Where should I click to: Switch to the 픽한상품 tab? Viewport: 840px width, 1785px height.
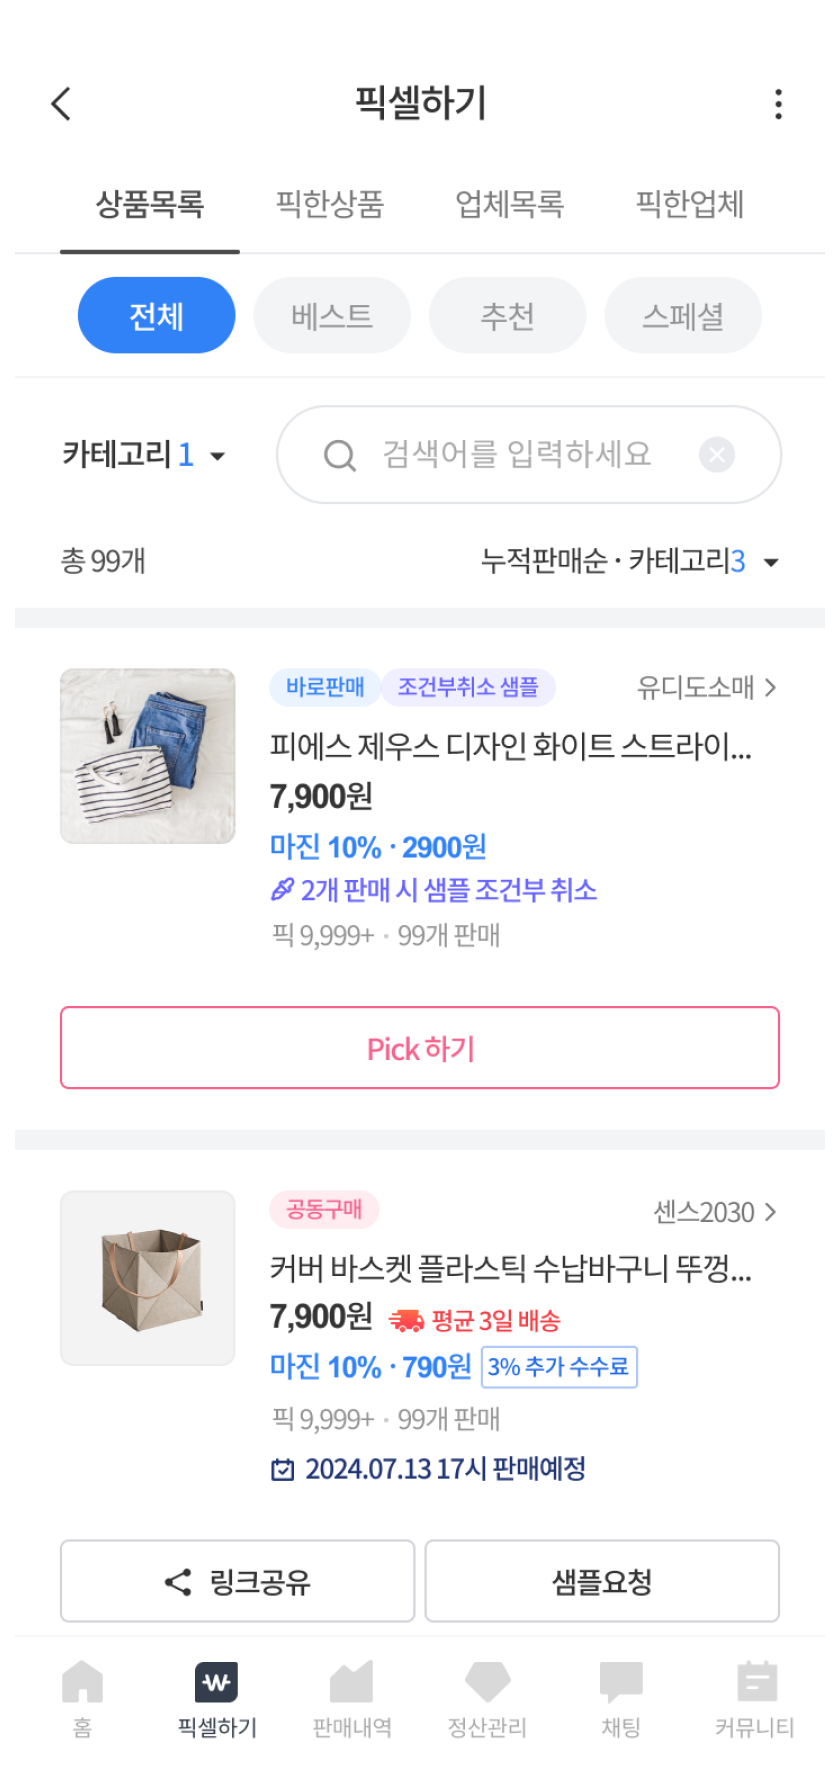pos(330,204)
